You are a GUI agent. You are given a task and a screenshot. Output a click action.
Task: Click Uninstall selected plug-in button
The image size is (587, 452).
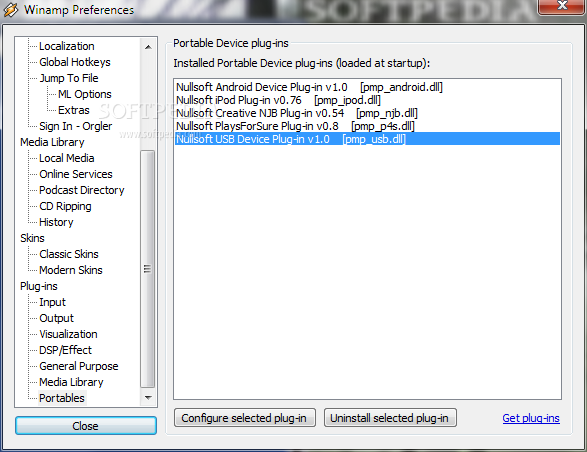point(390,418)
